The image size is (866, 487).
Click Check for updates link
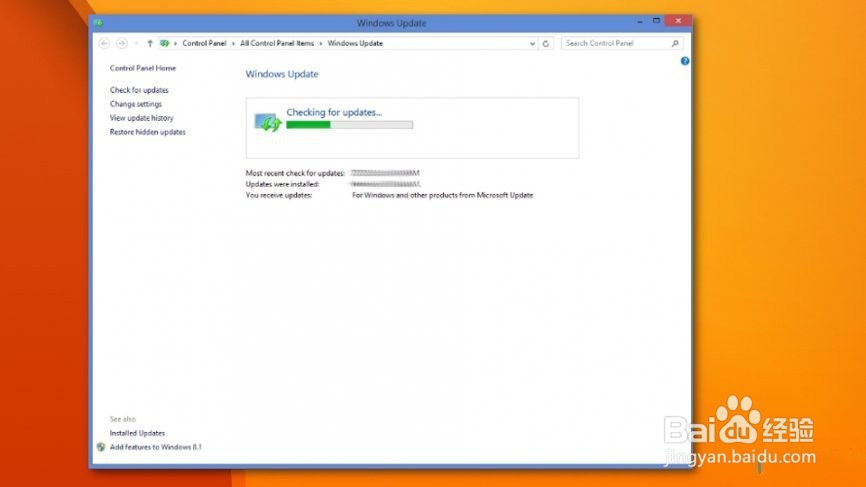[x=139, y=90]
